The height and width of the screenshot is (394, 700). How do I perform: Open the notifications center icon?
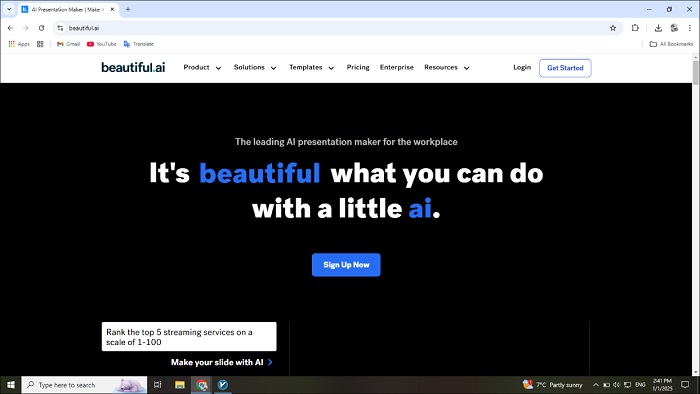pyautogui.click(x=685, y=385)
